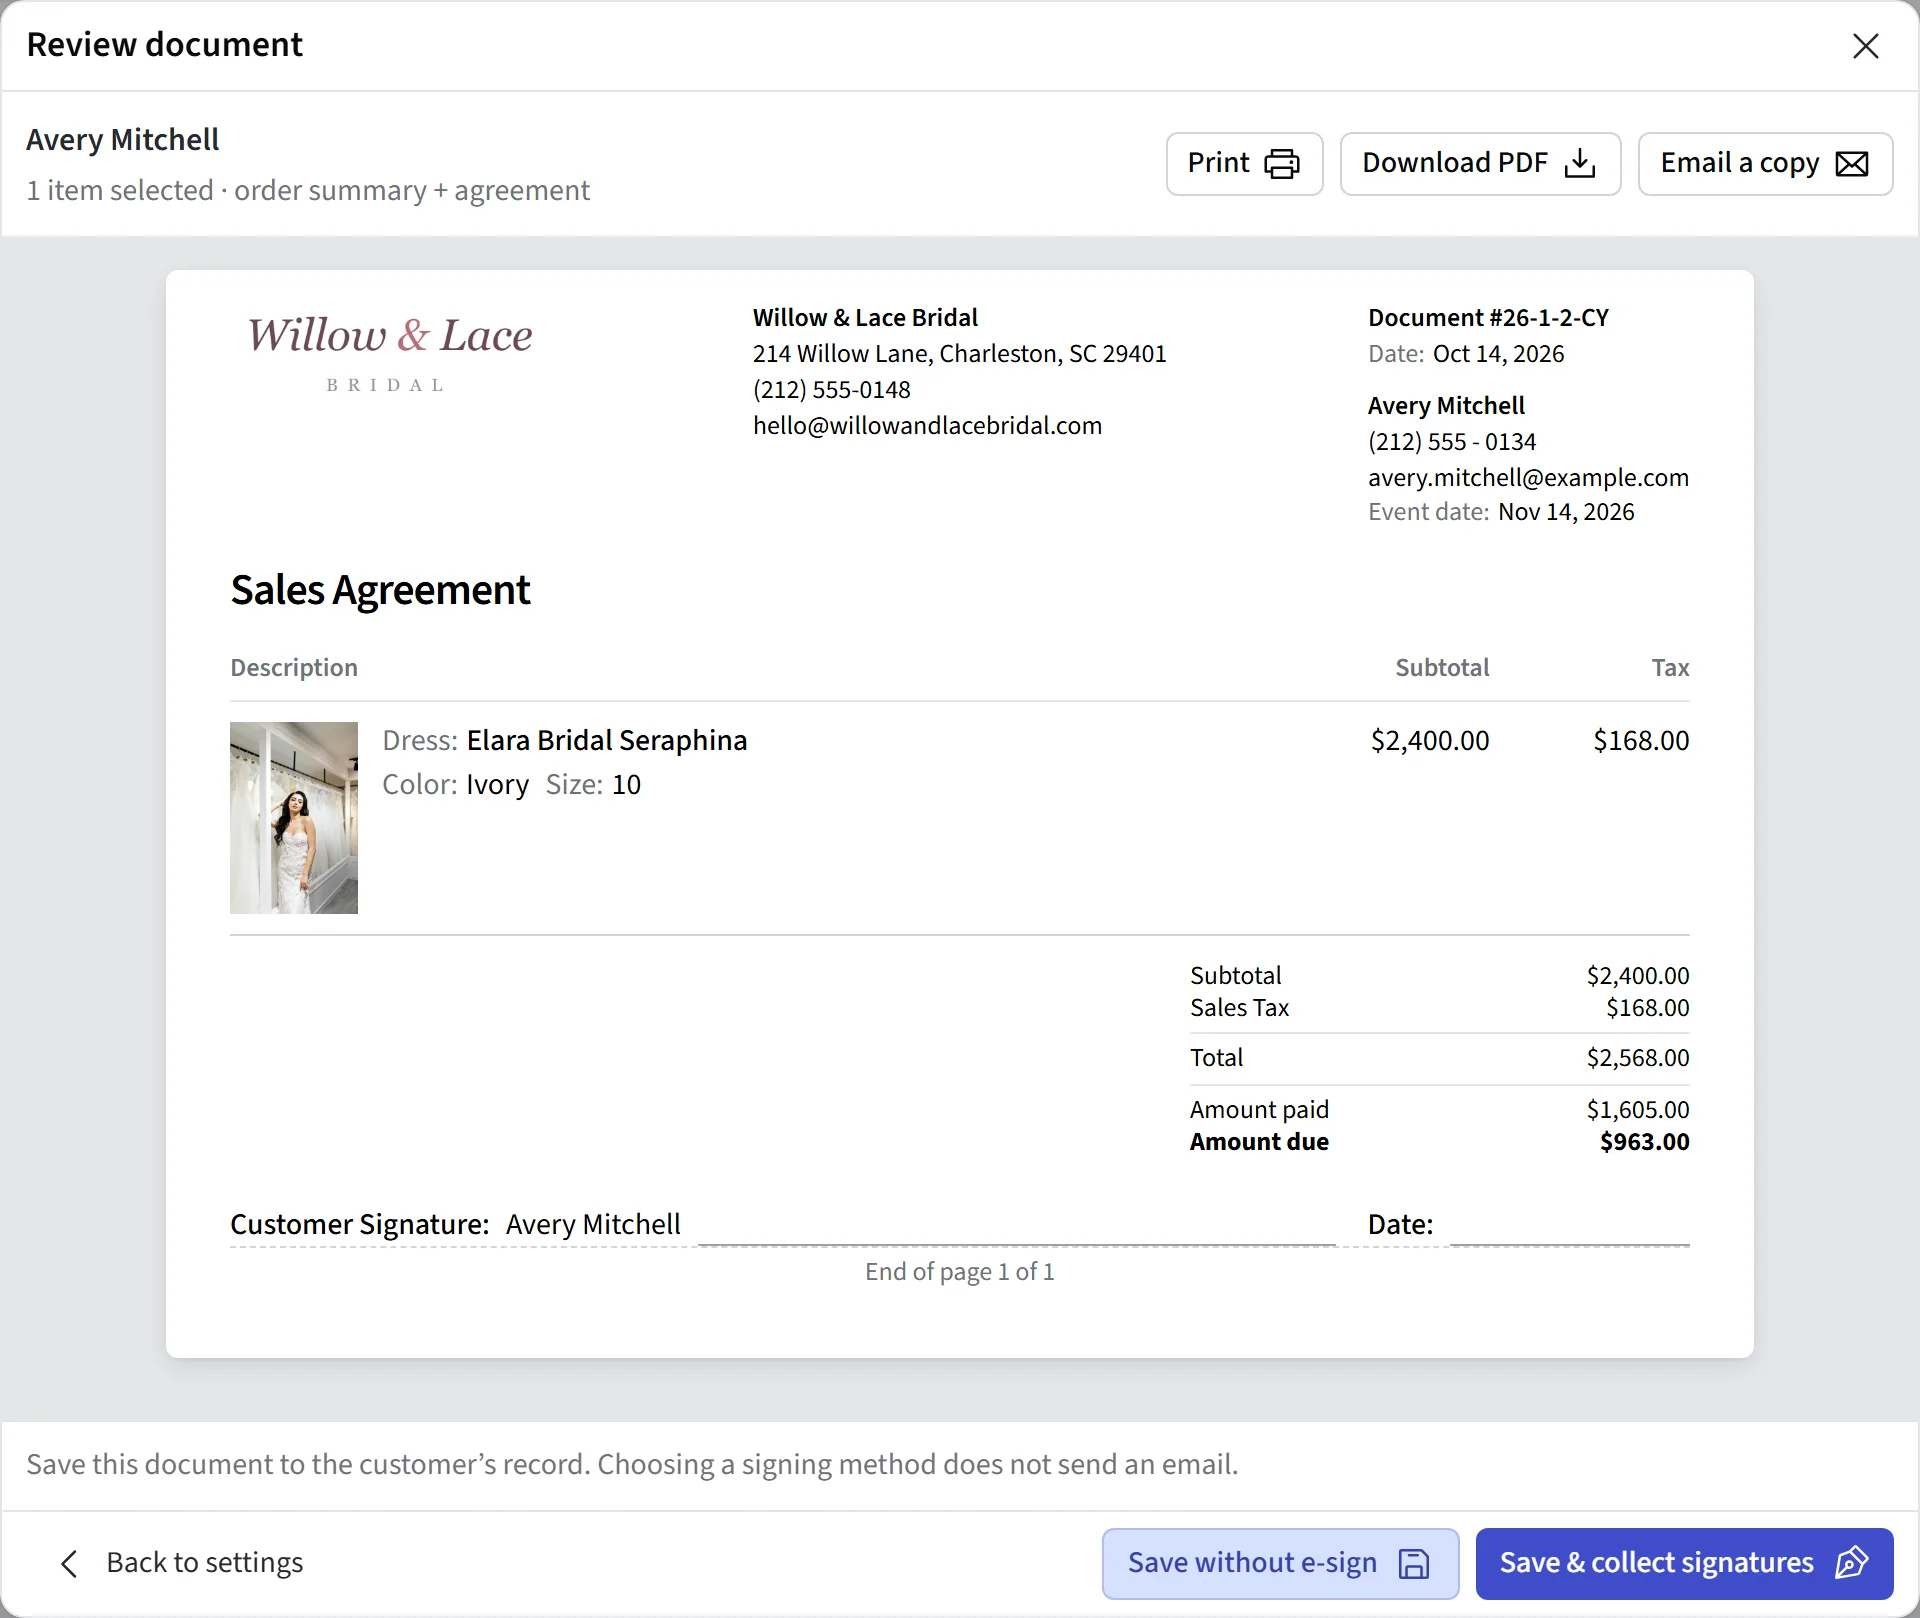This screenshot has width=1920, height=1618.
Task: Click Download PDF button
Action: tap(1480, 163)
